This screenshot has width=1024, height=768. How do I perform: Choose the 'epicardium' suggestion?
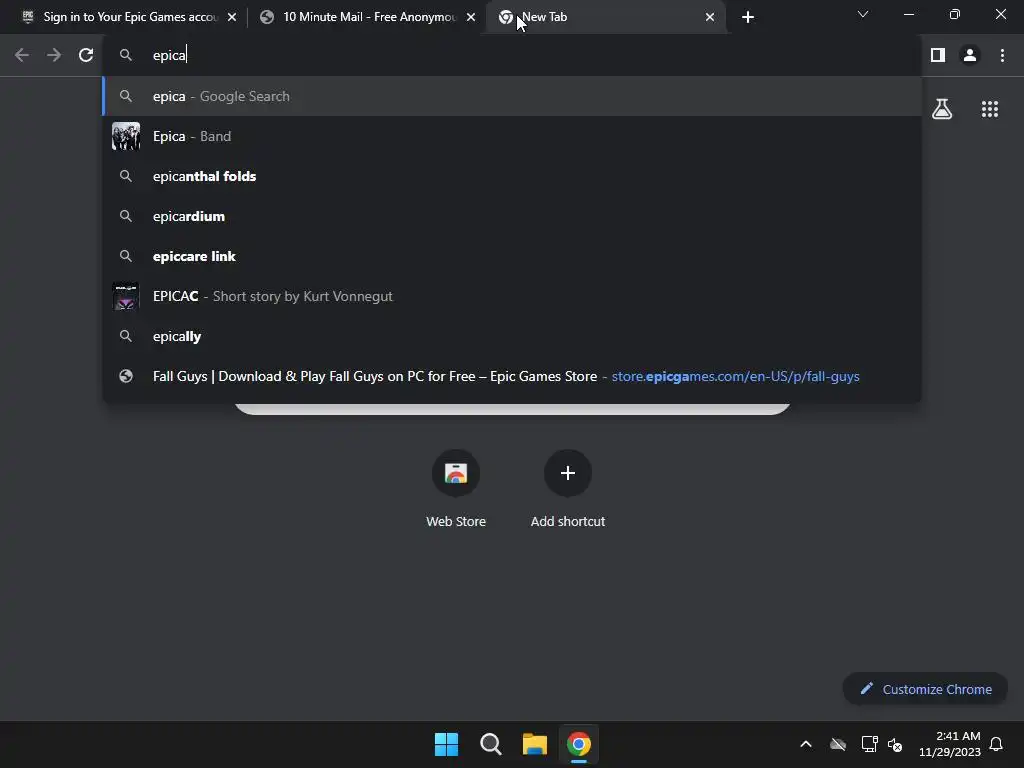tap(512, 216)
